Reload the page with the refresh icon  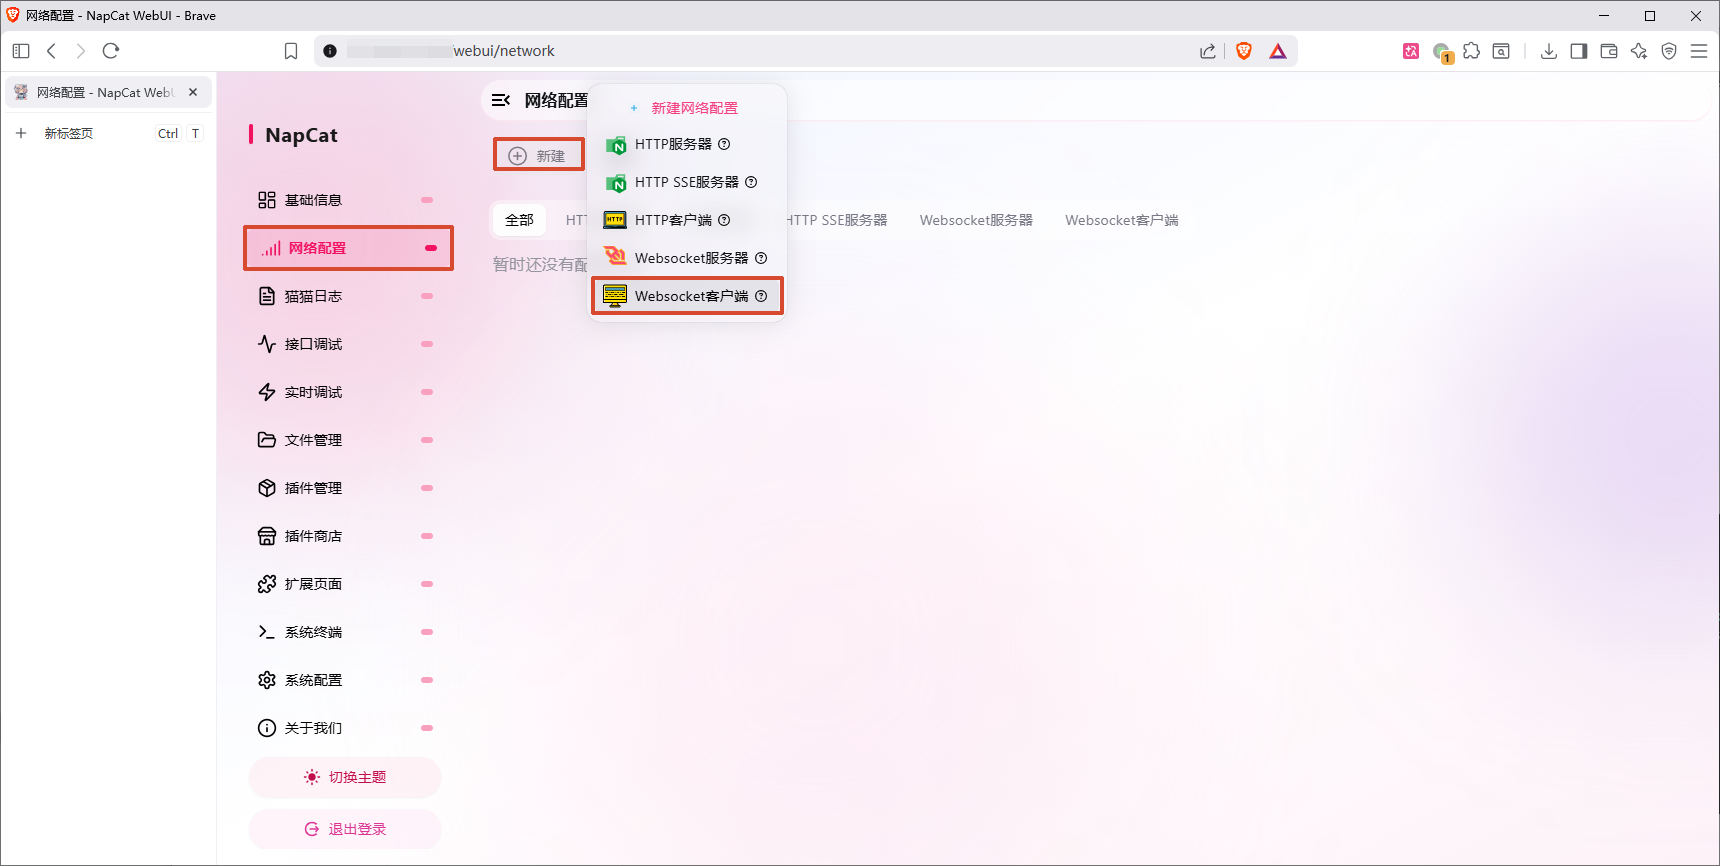[111, 51]
